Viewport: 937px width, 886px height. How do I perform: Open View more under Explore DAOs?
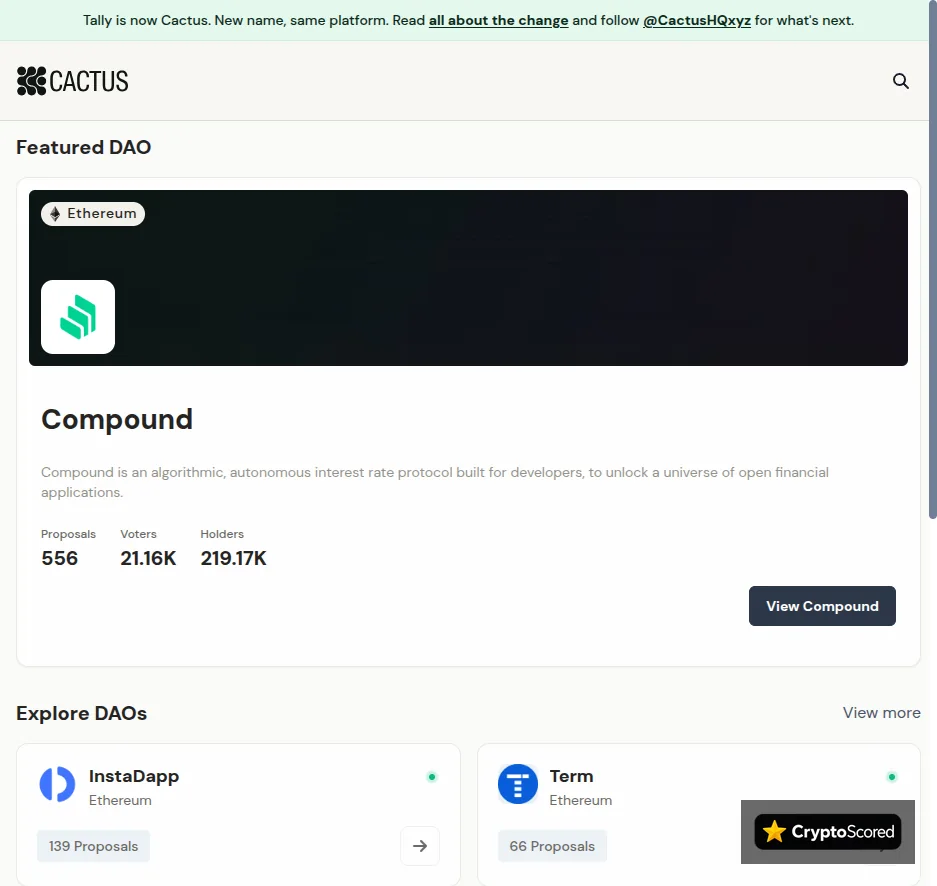(x=881, y=713)
